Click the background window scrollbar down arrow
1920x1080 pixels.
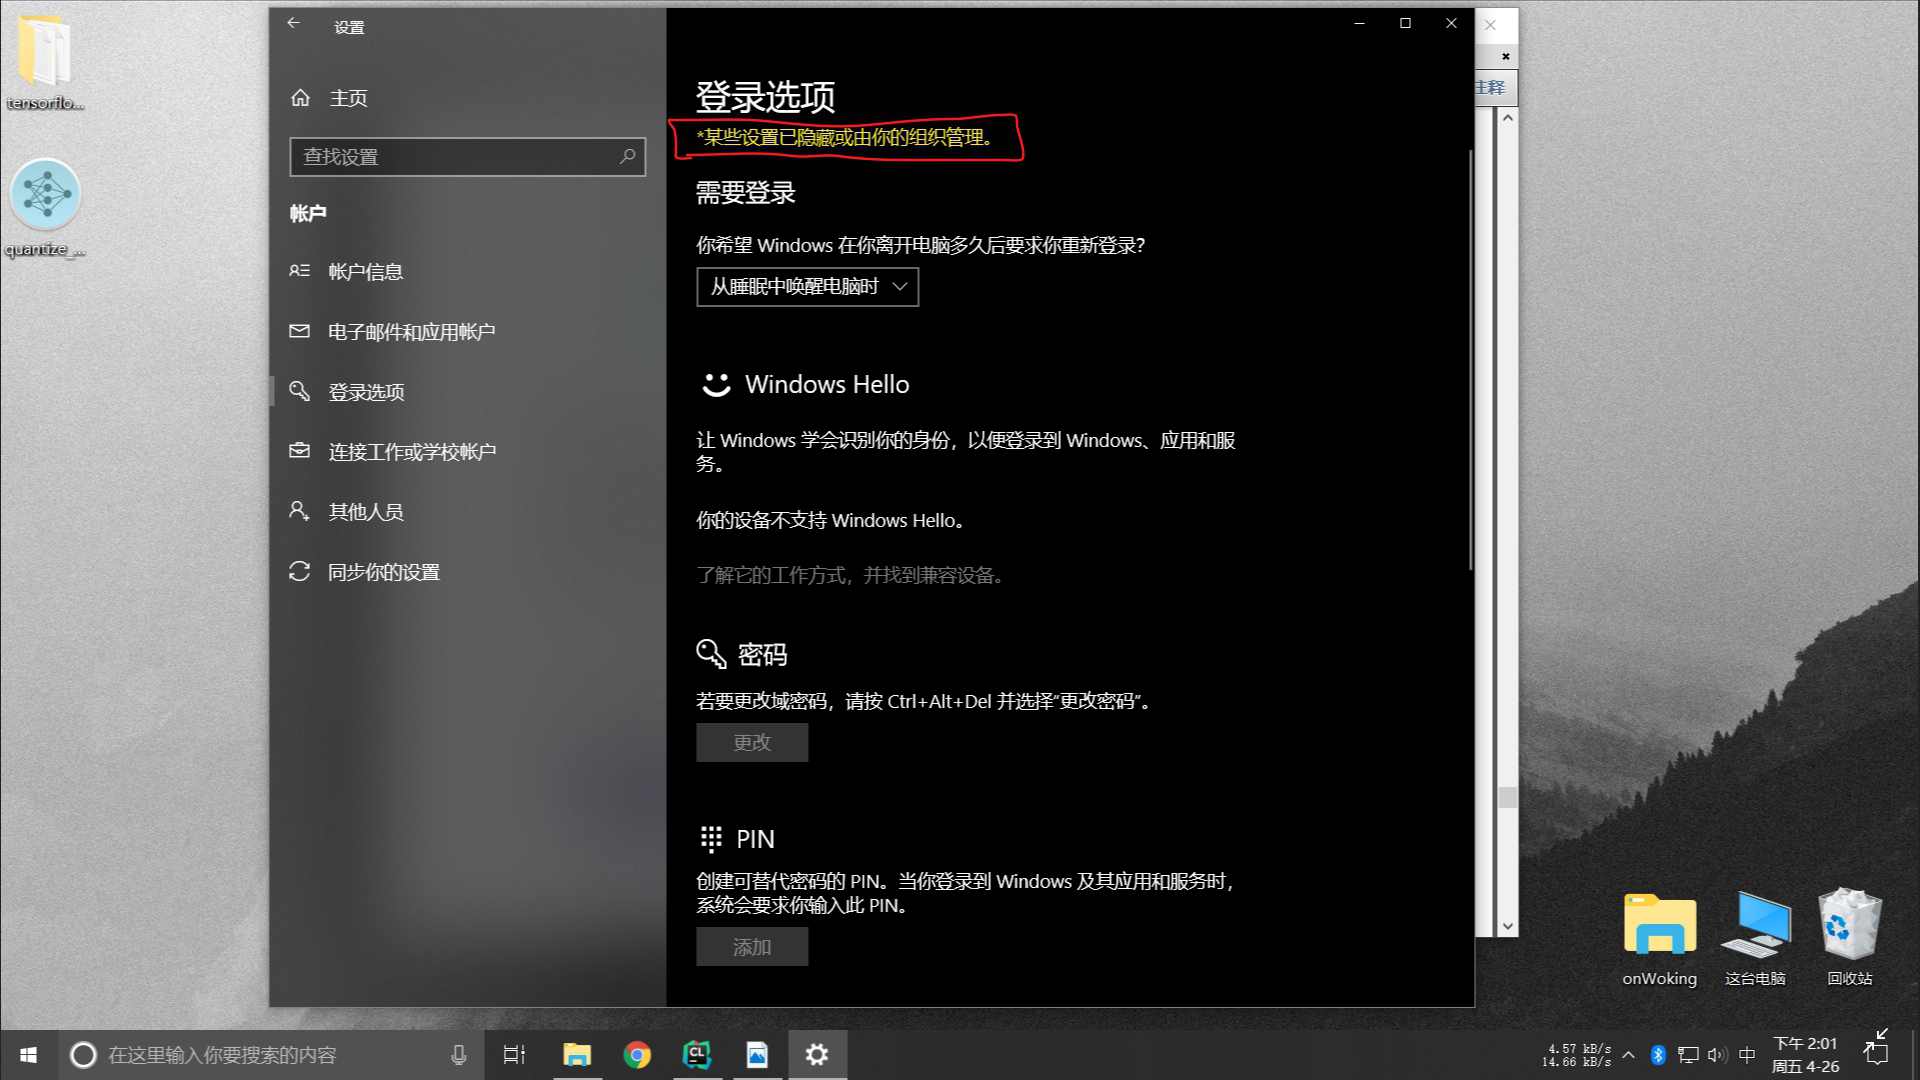(1507, 927)
